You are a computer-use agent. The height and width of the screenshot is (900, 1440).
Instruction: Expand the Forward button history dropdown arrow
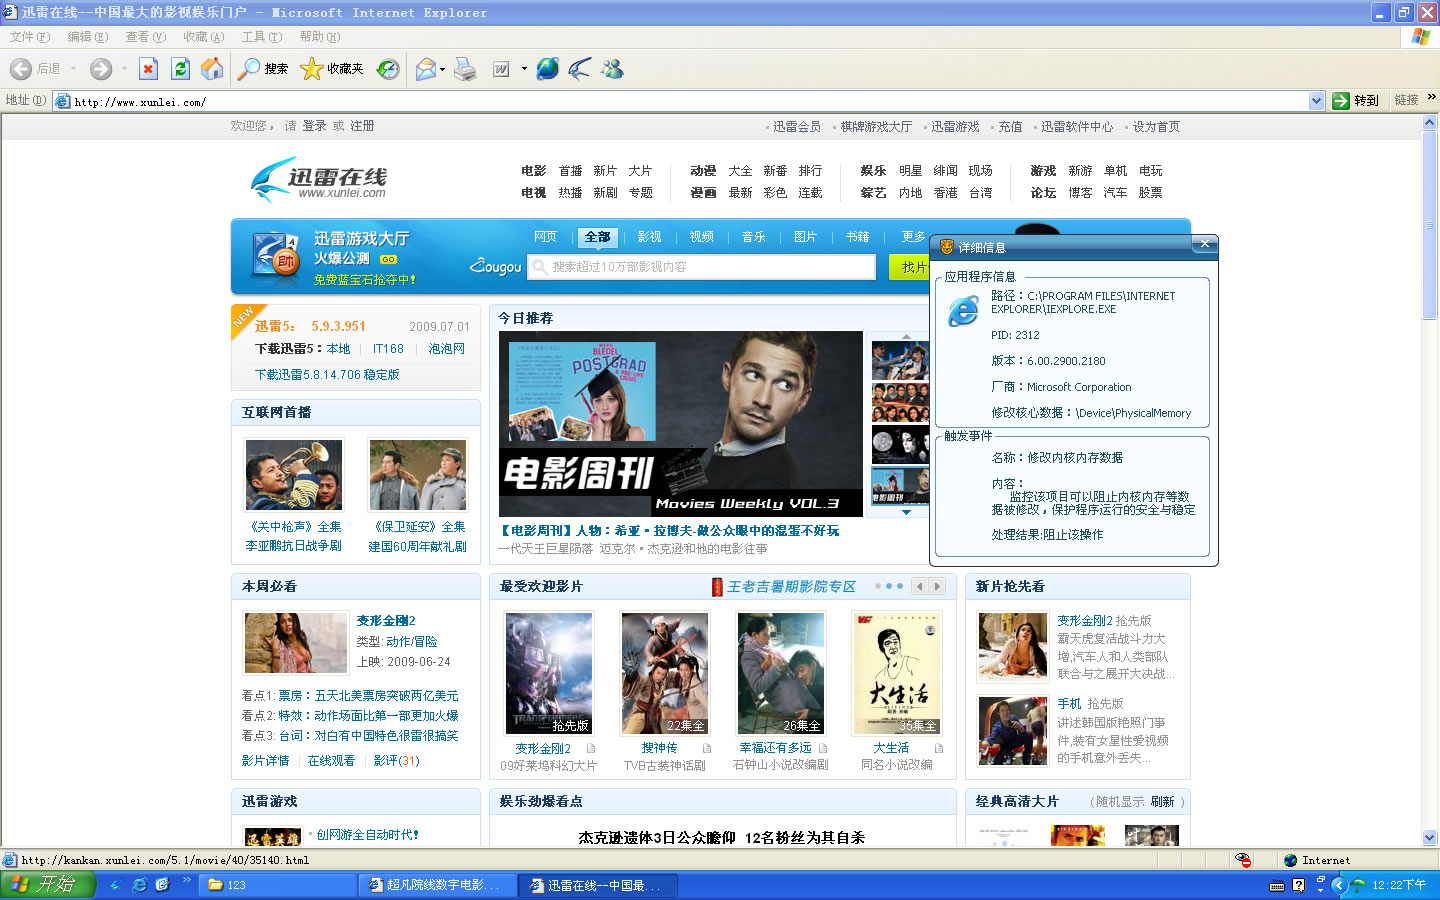124,69
